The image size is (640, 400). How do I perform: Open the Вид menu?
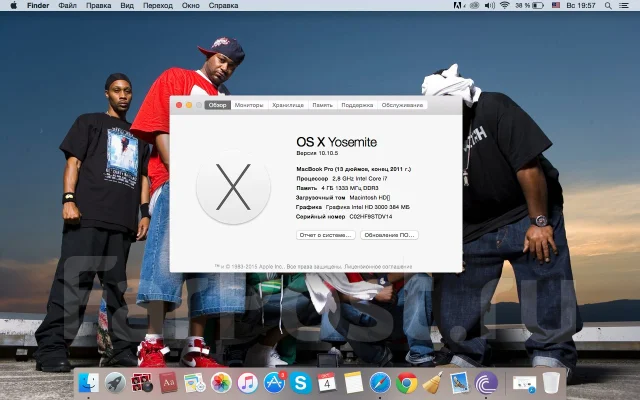tap(127, 5)
